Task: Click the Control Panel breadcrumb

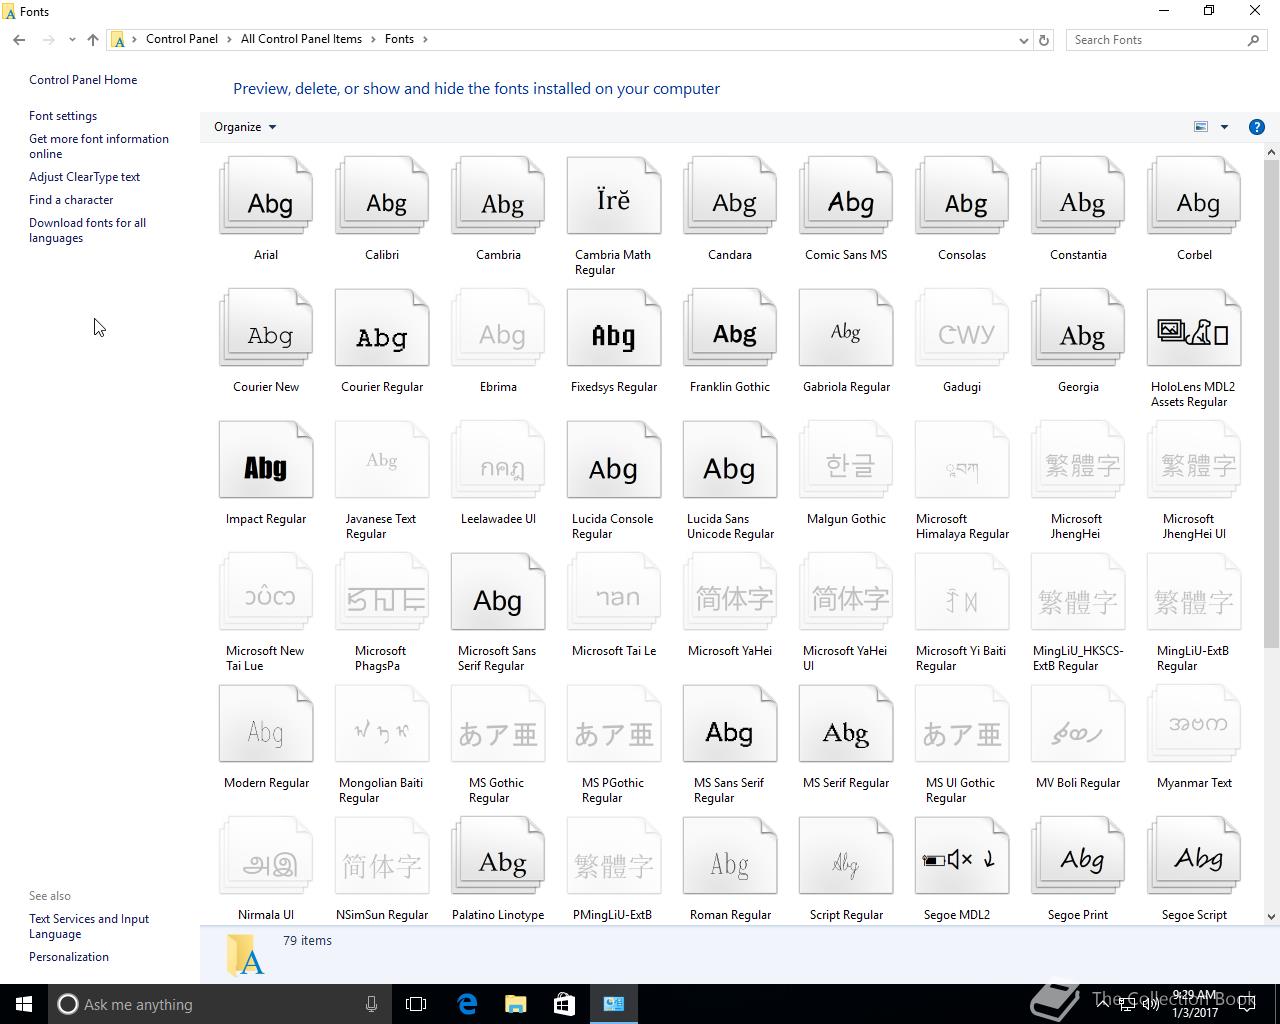Action: click(x=182, y=39)
